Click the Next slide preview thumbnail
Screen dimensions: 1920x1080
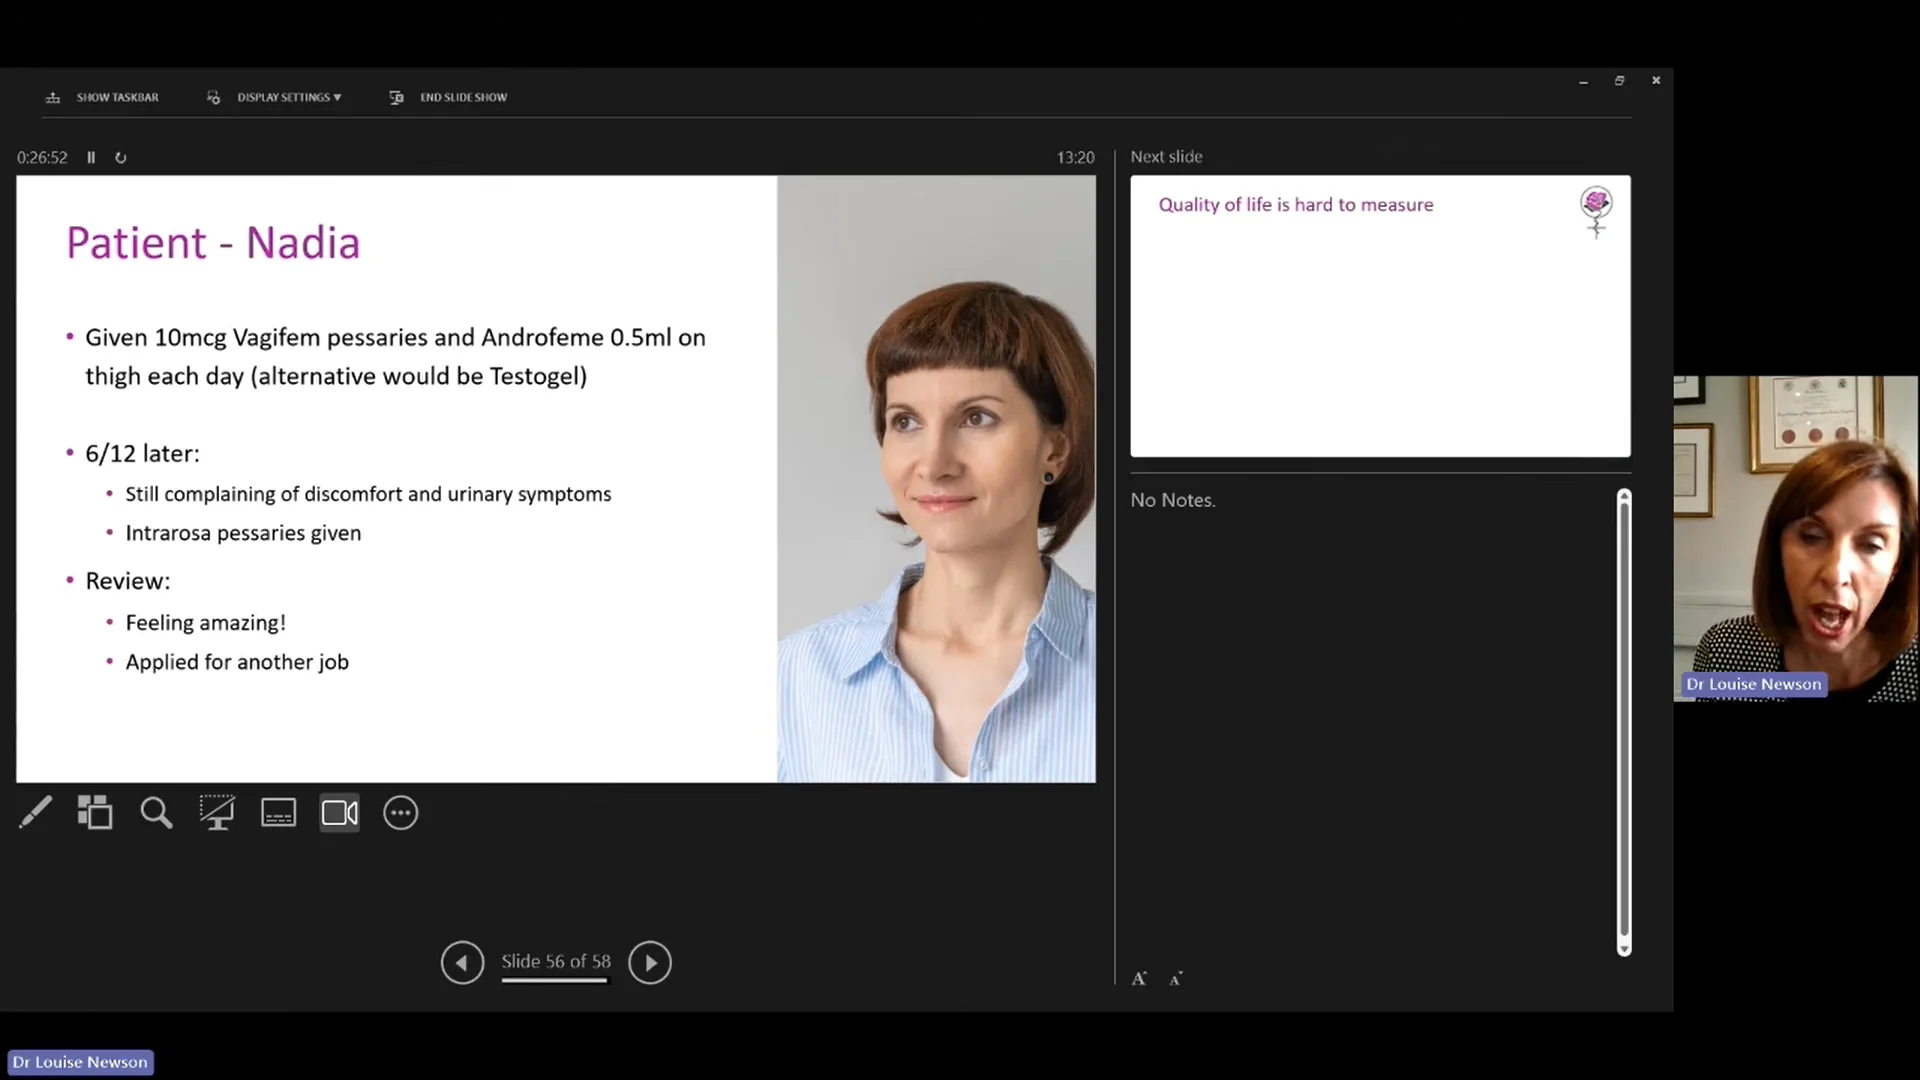[x=1379, y=314]
